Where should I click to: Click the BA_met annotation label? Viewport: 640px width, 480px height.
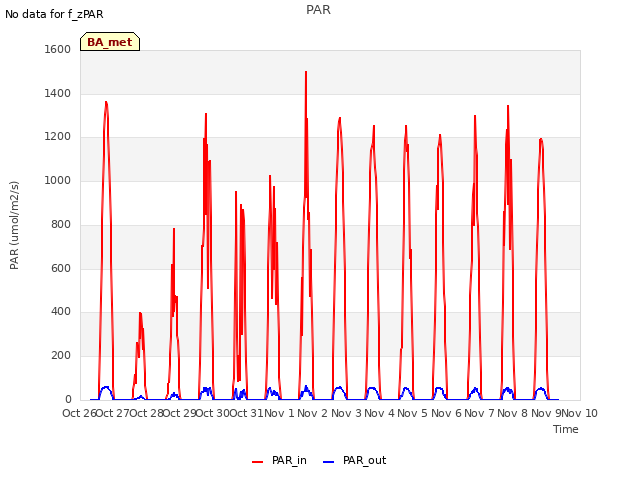click(x=110, y=42)
